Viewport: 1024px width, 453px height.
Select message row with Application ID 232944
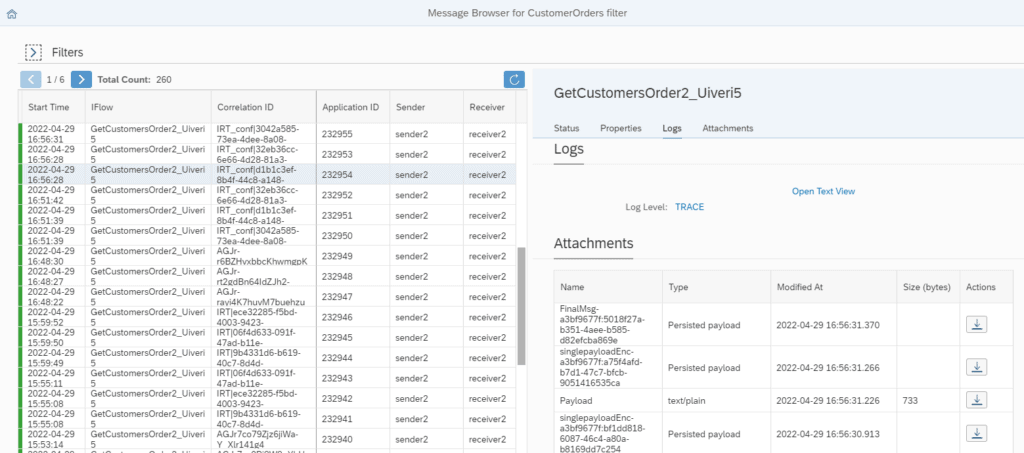[268, 357]
